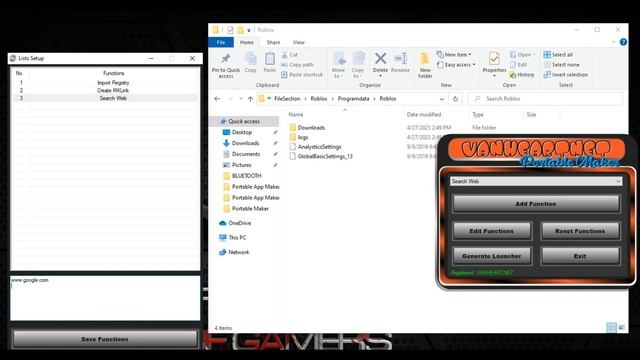Click Select all in ribbon
640x360 pixels.
pos(558,55)
